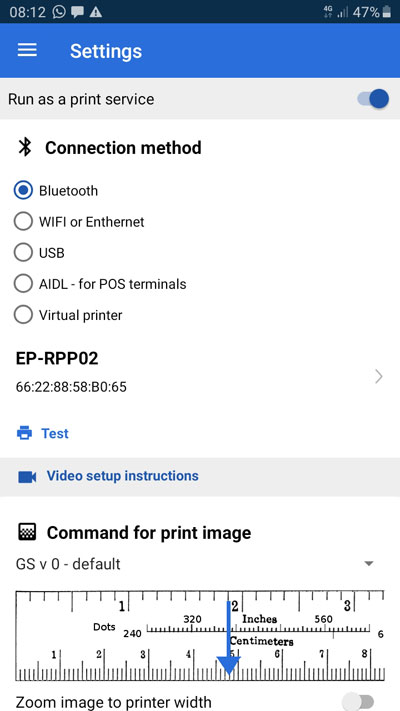Open Video setup instructions link
The width and height of the screenshot is (400, 711).
click(122, 476)
